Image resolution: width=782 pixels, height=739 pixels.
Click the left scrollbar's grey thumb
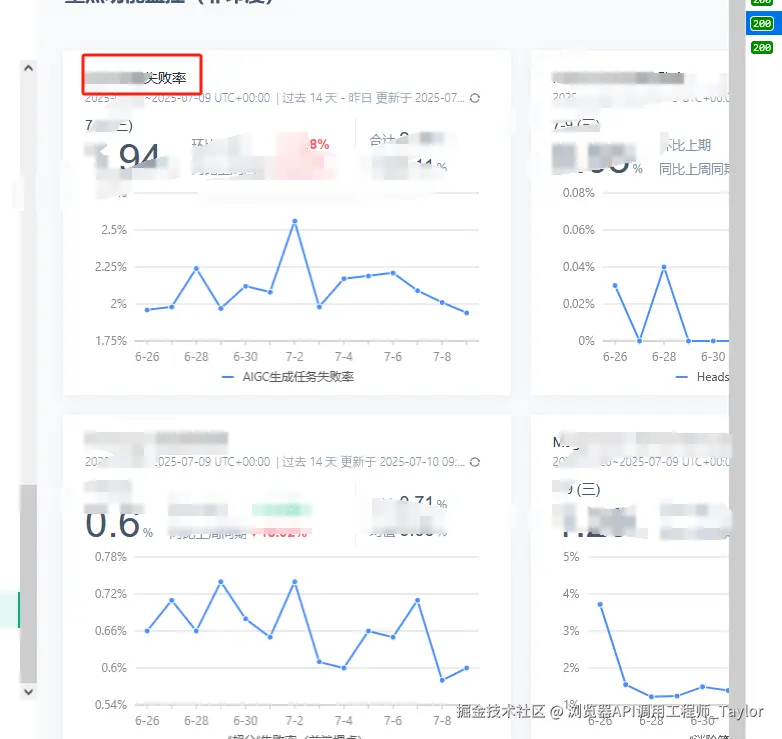coord(28,583)
